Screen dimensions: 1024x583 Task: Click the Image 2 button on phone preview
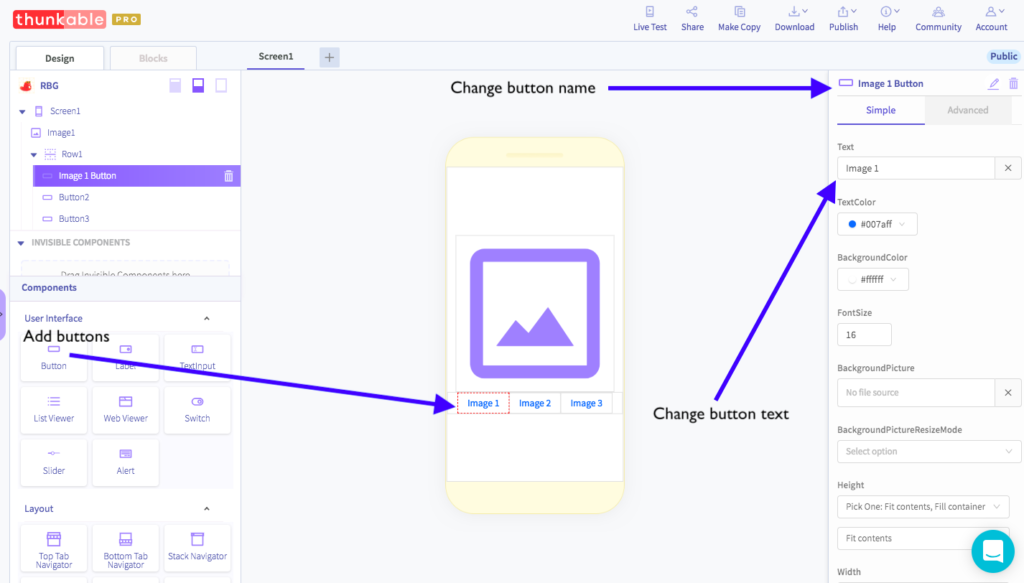click(x=535, y=403)
